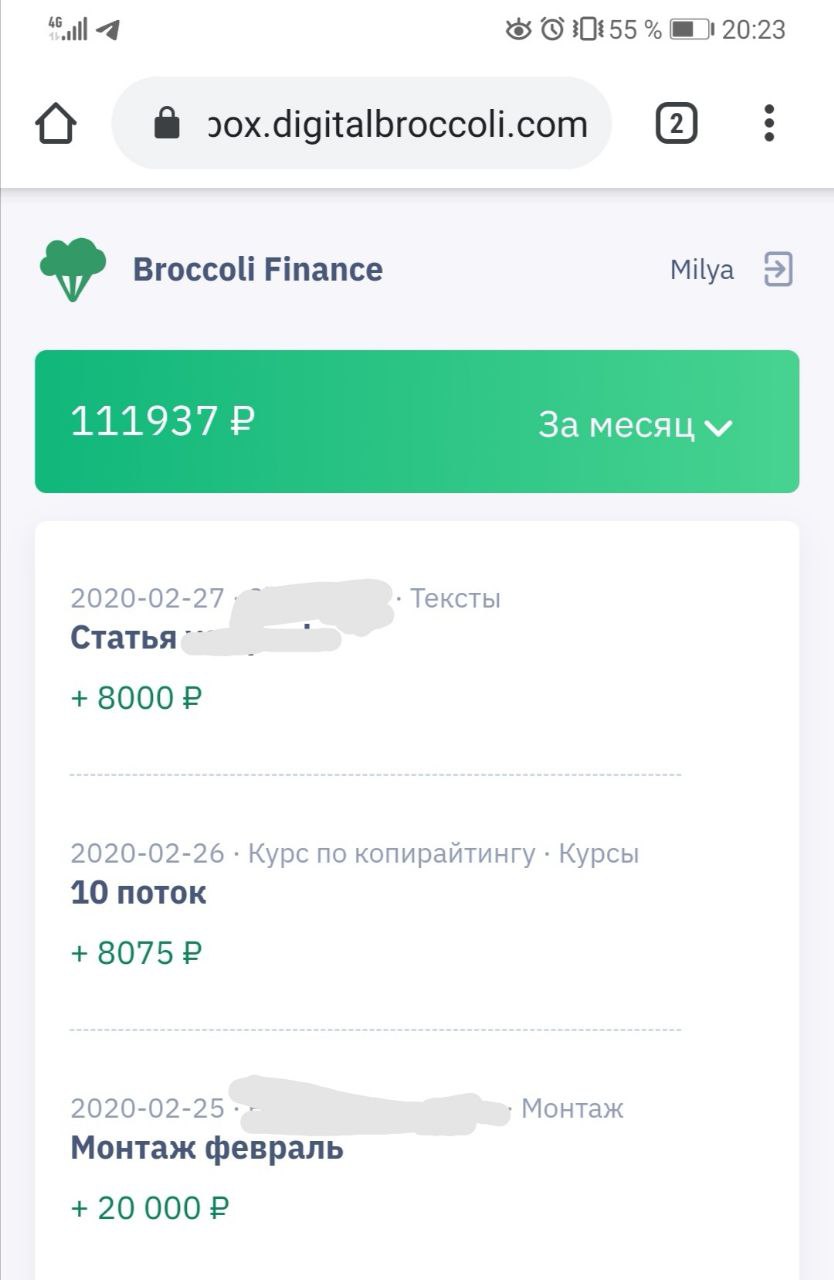This screenshot has width=834, height=1280.
Task: Click the chevron beside "За месяц"
Action: pyautogui.click(x=719, y=428)
